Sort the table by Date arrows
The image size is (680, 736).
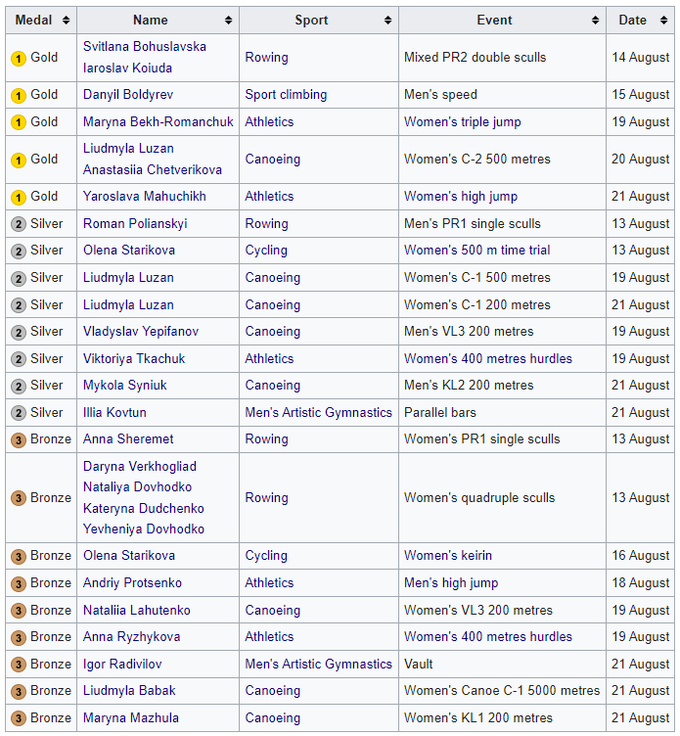(x=664, y=20)
